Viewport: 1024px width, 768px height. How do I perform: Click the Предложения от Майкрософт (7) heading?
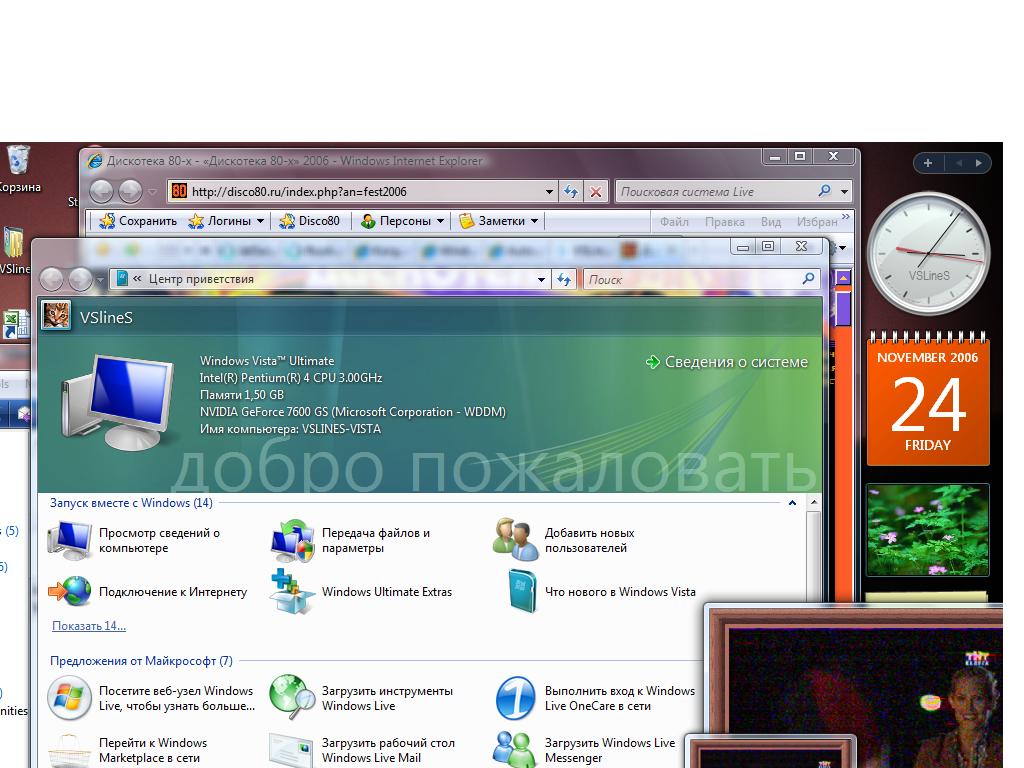[141, 661]
